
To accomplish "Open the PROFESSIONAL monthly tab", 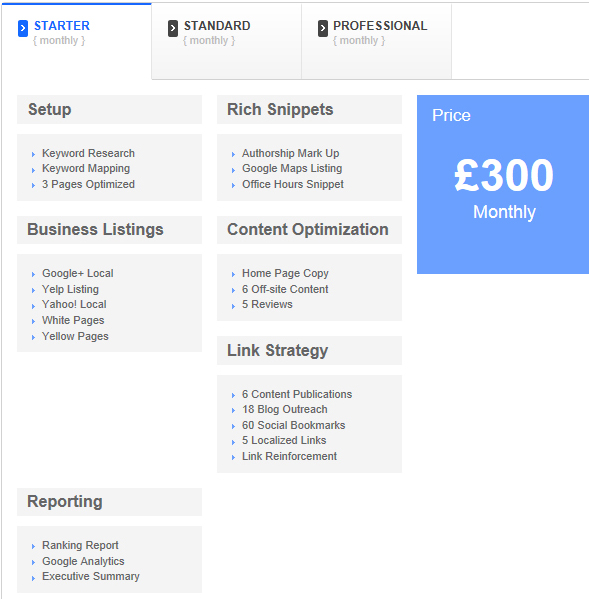I will (x=377, y=41).
